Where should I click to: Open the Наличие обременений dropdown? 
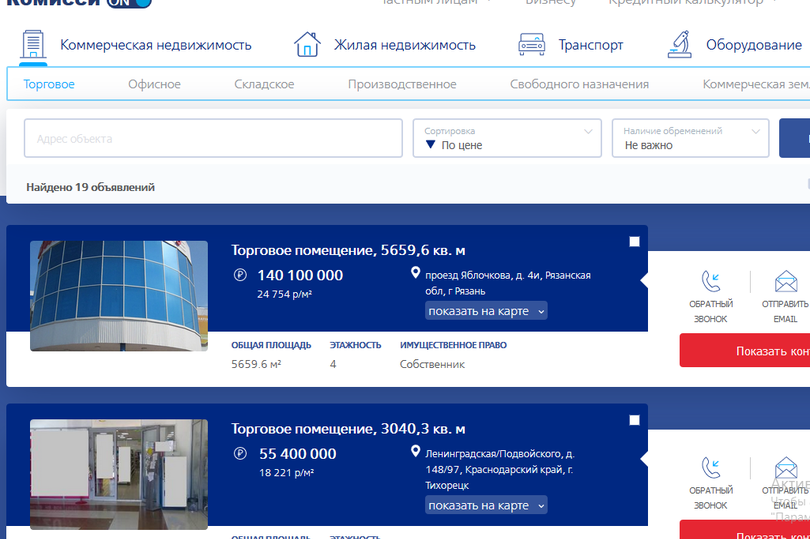[x=690, y=139]
